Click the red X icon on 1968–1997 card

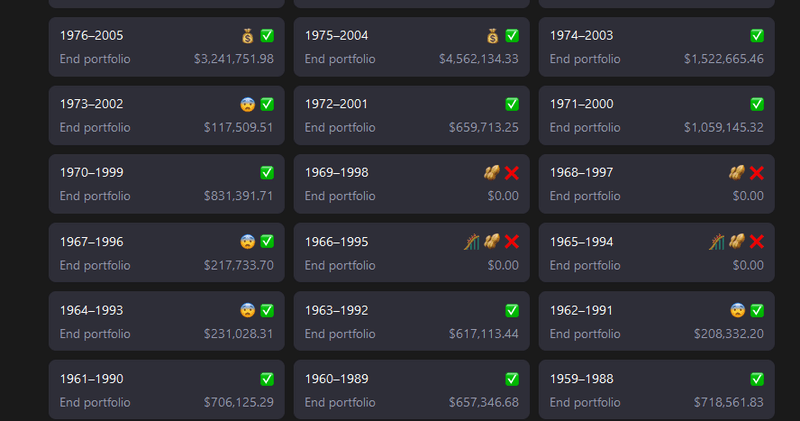click(757, 173)
